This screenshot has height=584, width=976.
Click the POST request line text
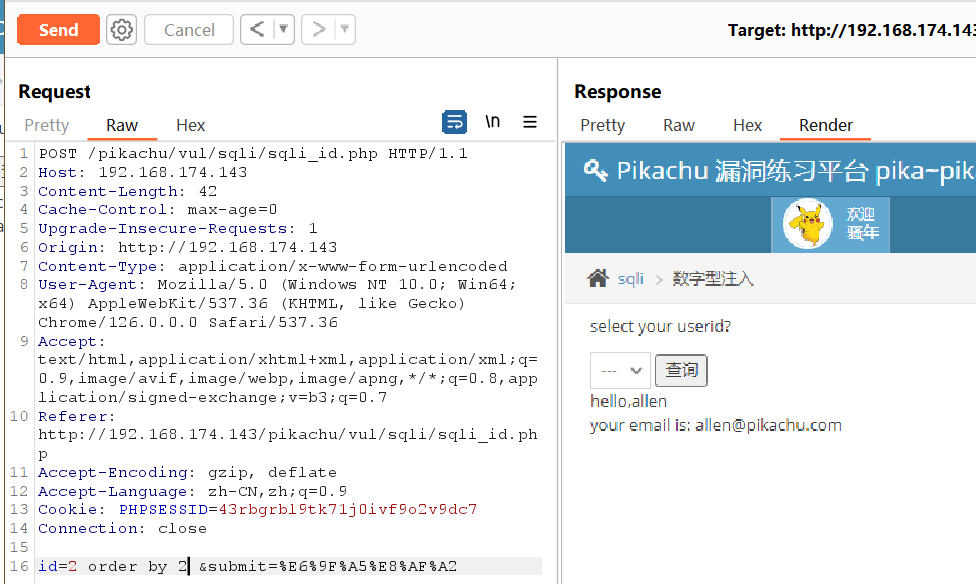[253, 154]
